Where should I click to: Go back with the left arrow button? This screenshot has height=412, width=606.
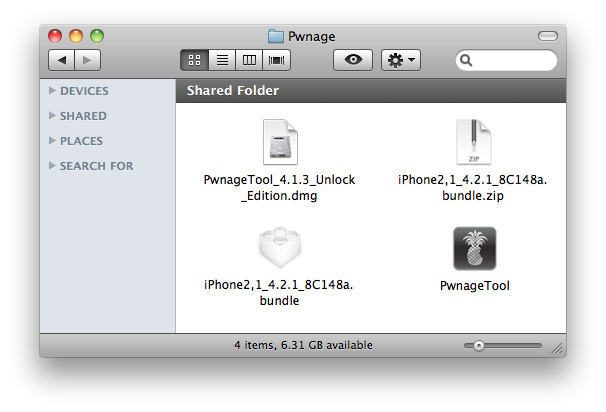tap(62, 60)
